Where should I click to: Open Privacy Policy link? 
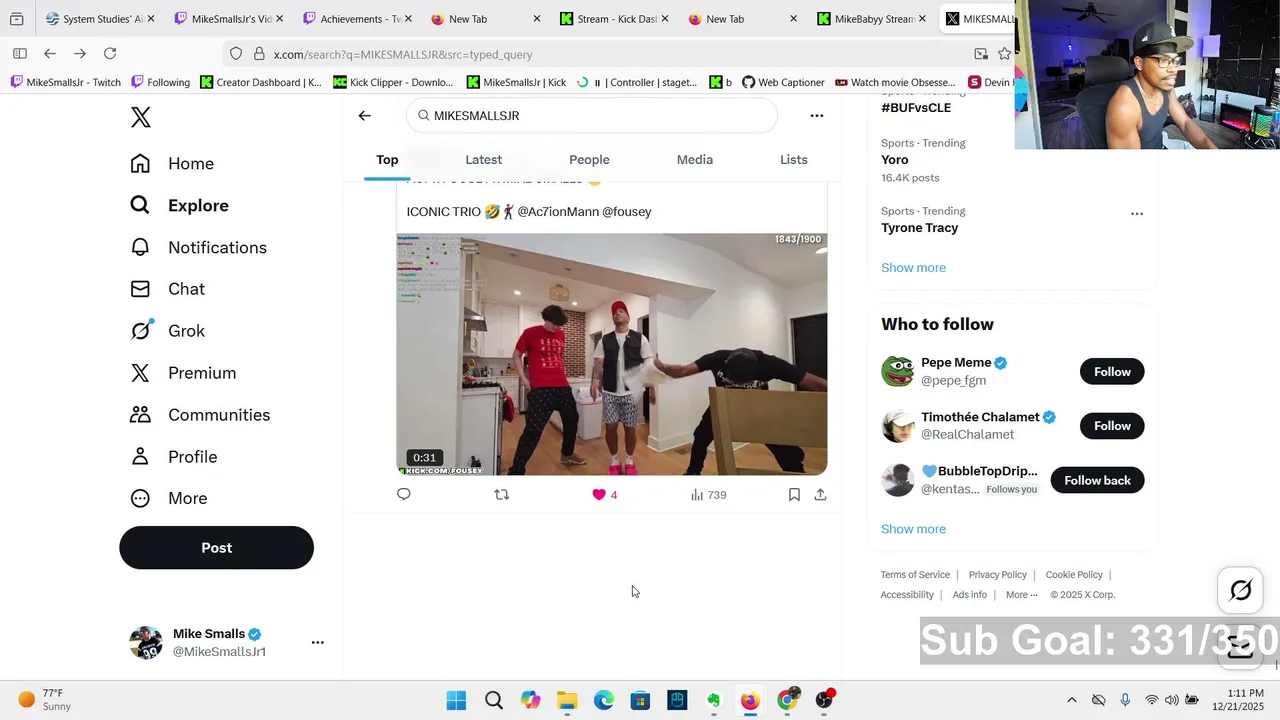[x=998, y=575]
